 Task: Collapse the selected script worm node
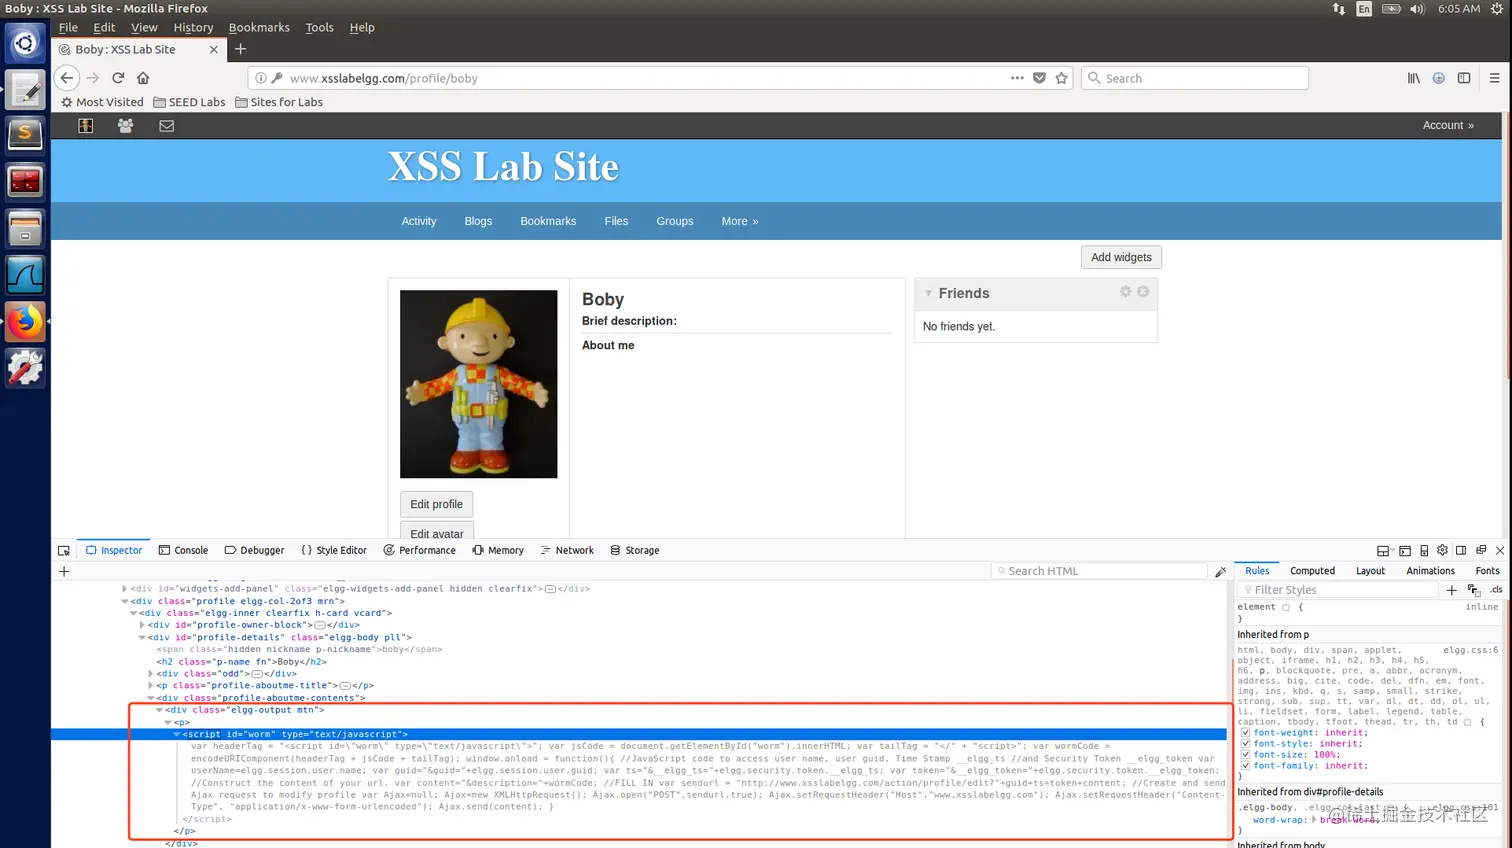click(x=176, y=734)
